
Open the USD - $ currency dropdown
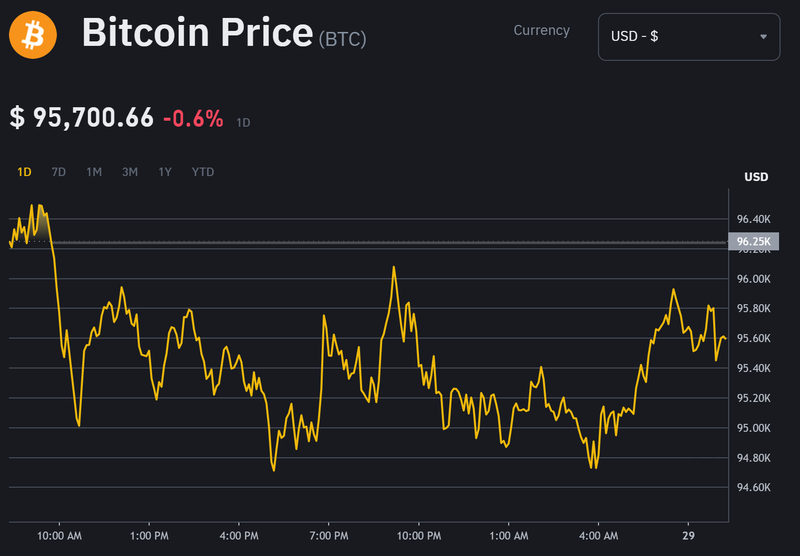coord(688,37)
